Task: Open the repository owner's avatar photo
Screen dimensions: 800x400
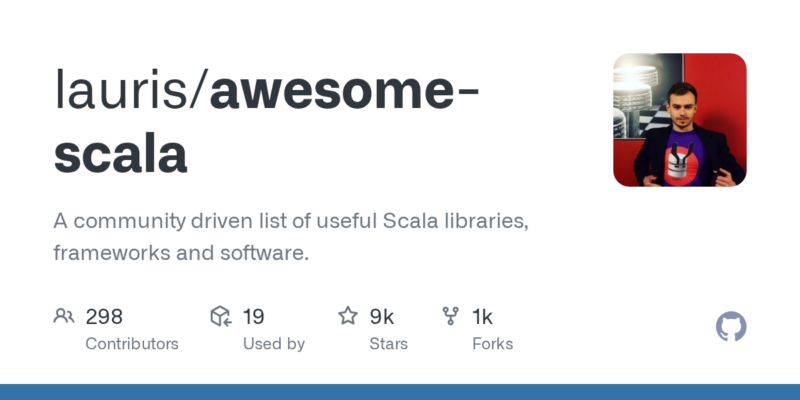Action: tap(679, 120)
